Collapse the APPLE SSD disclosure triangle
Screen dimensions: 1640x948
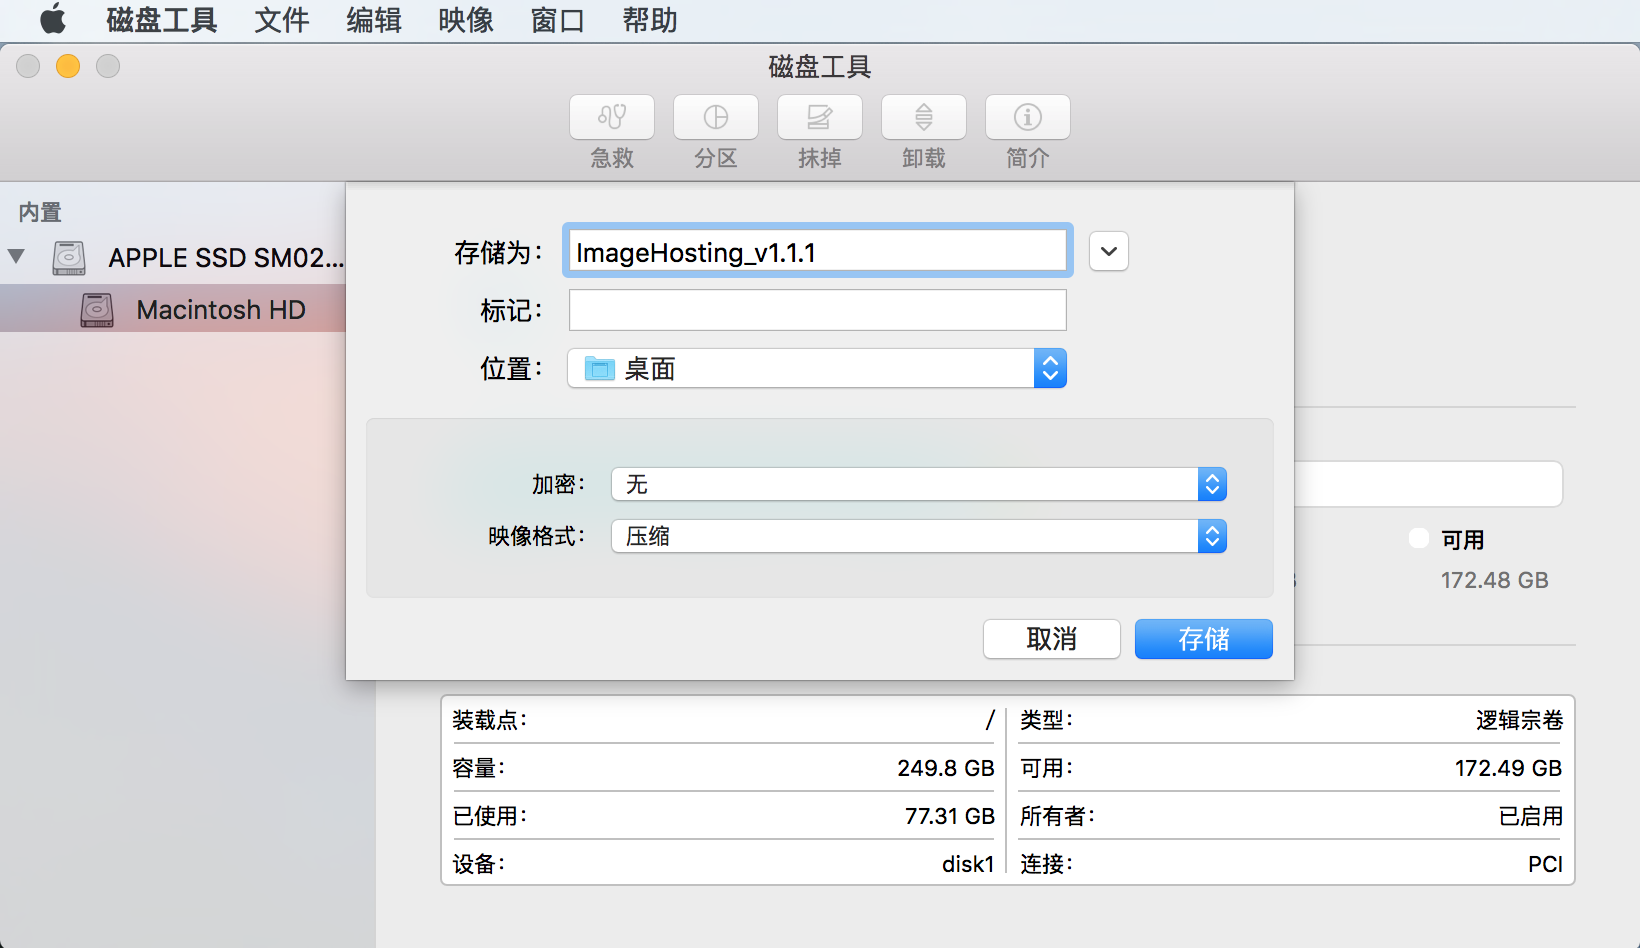tap(16, 257)
